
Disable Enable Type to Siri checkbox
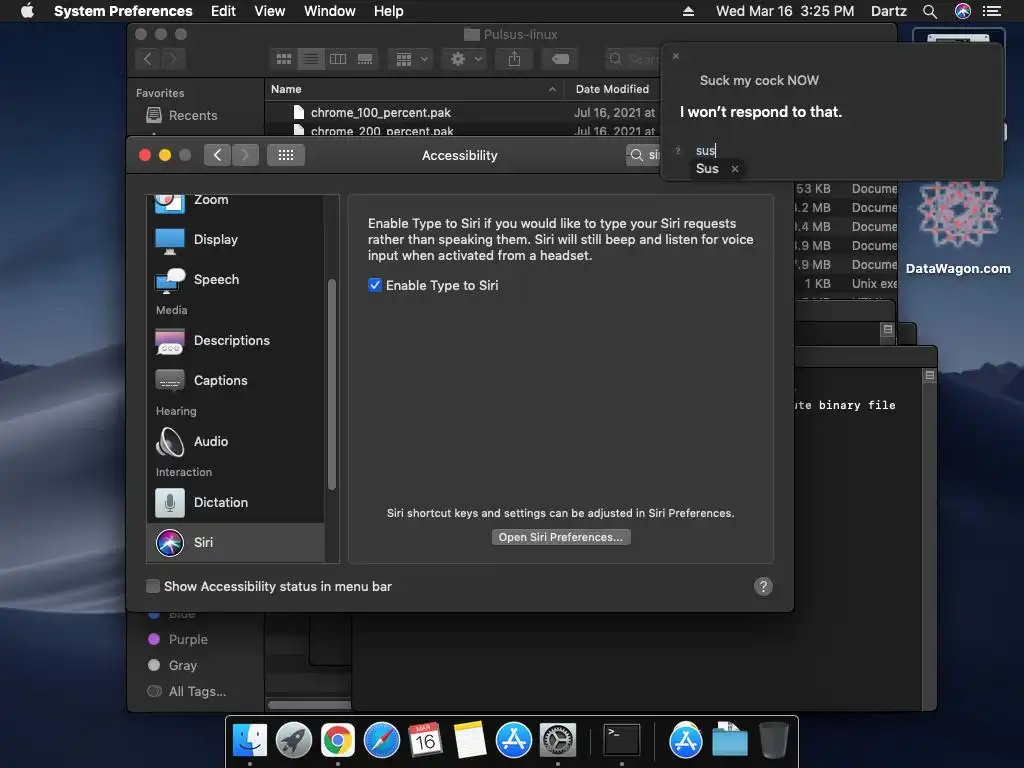[x=375, y=285]
